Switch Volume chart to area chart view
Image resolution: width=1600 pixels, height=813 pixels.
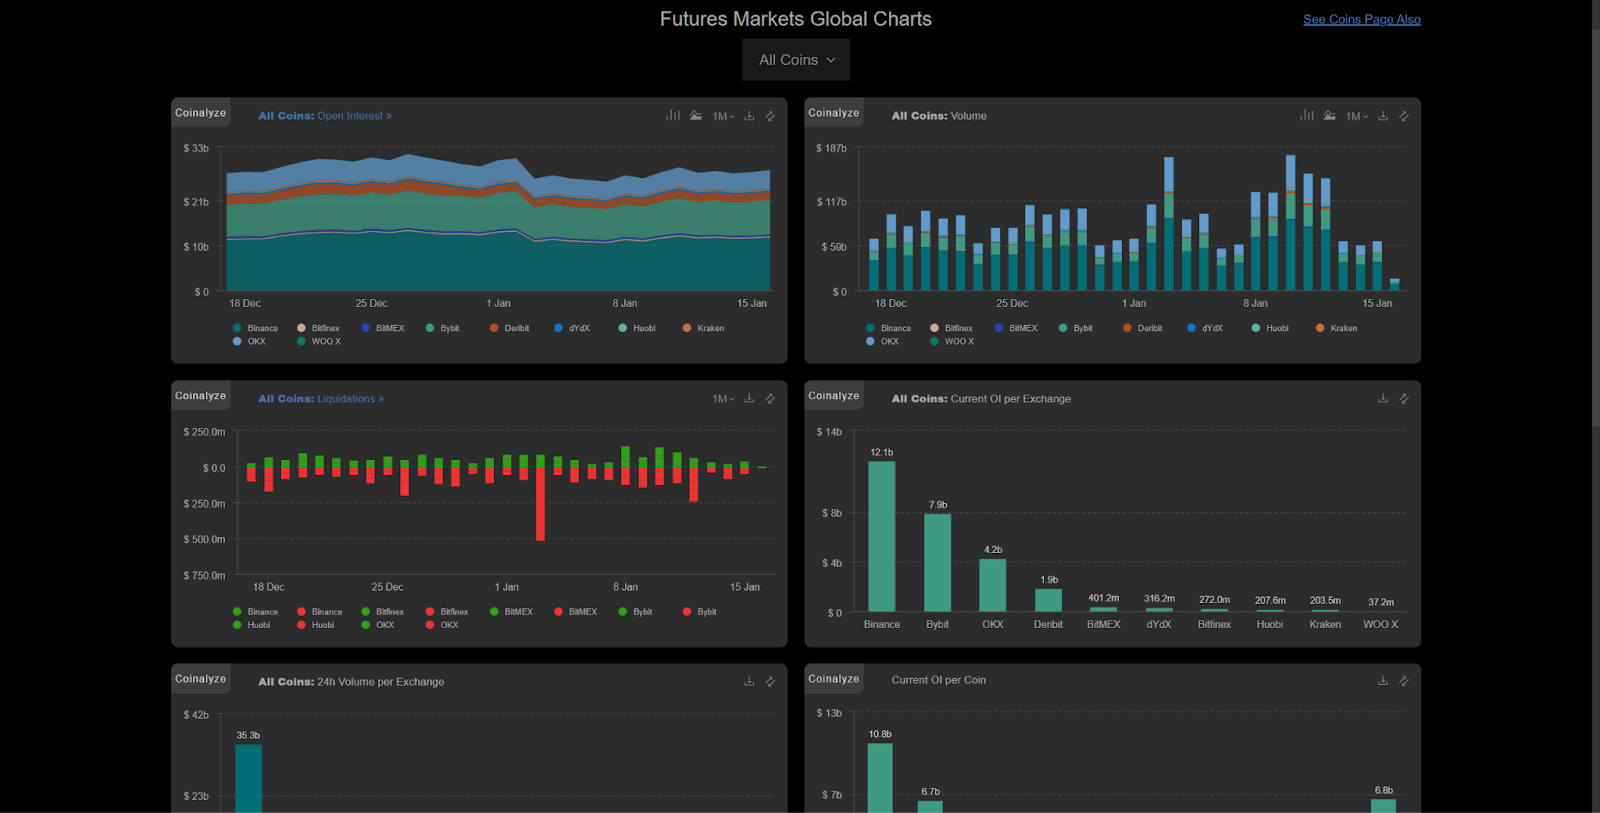[x=1329, y=116]
